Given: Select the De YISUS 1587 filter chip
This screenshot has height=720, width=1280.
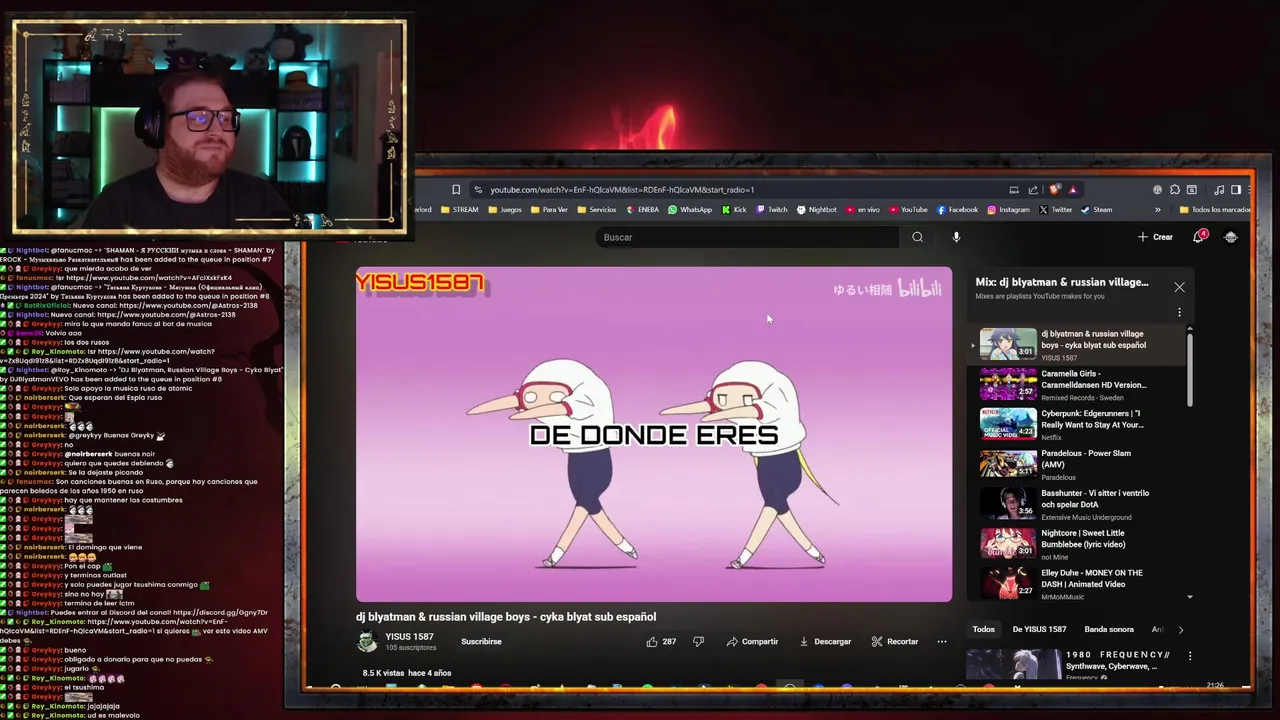Looking at the screenshot, I should pyautogui.click(x=1039, y=630).
